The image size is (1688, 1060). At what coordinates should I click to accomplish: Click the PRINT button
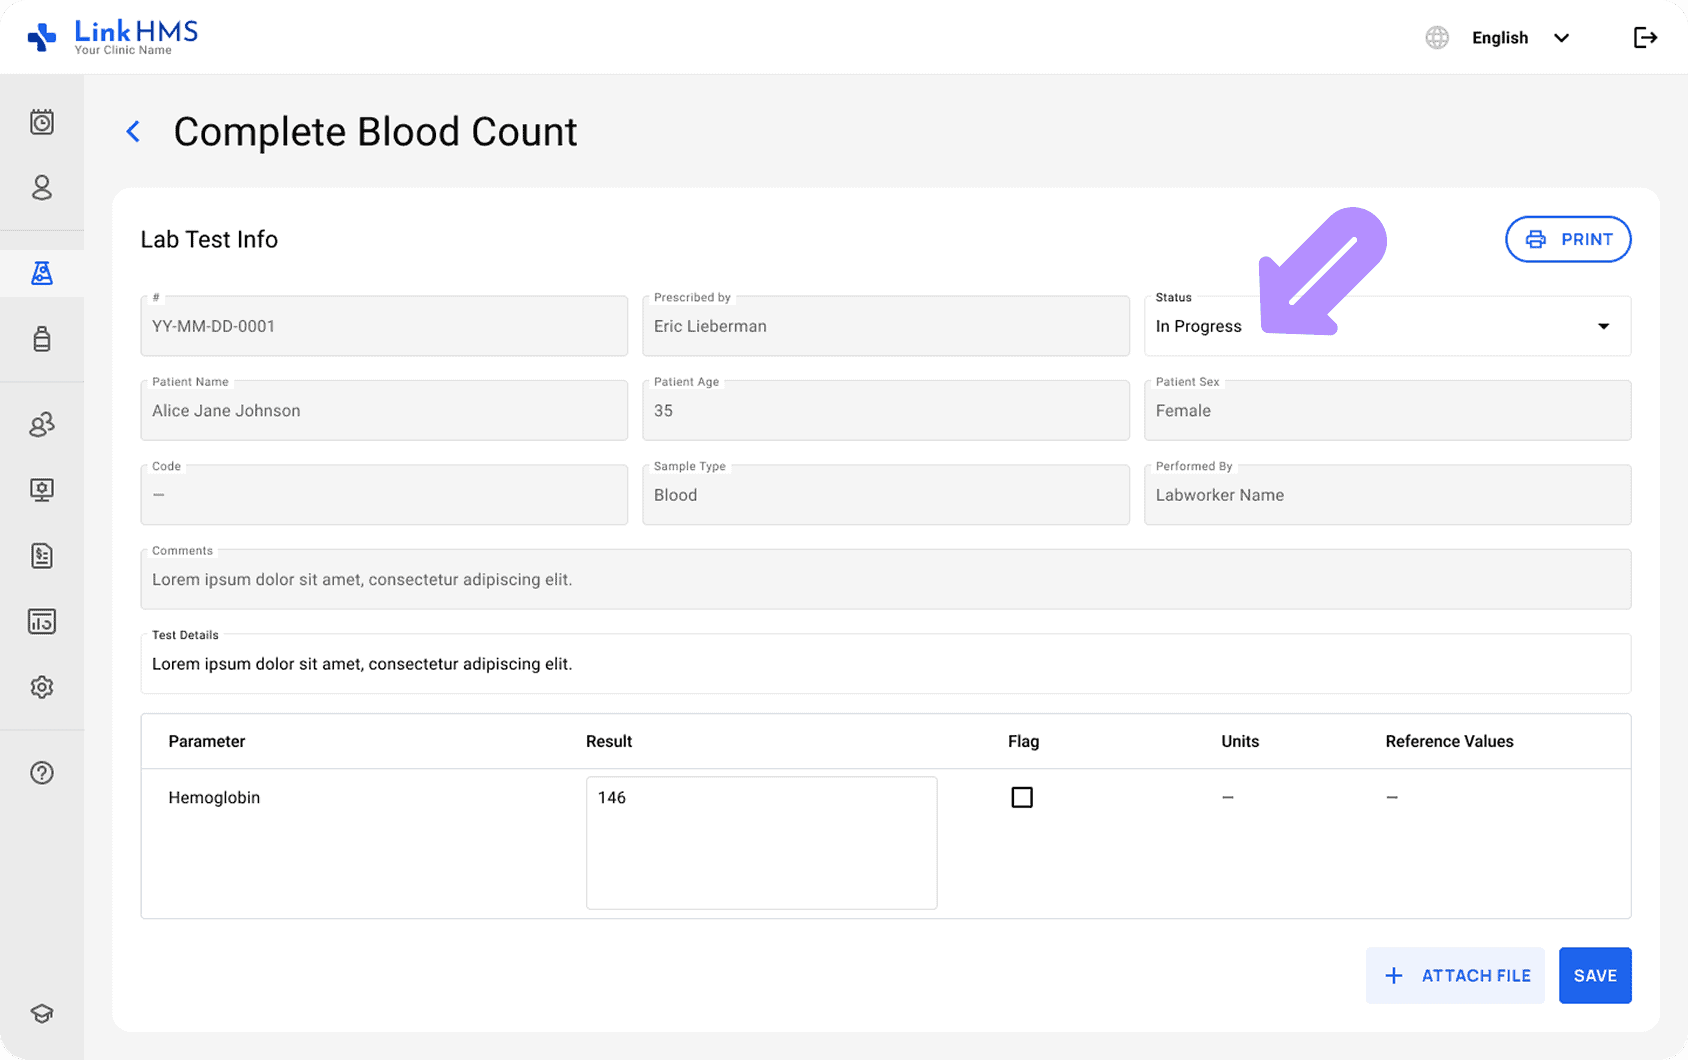coord(1567,239)
